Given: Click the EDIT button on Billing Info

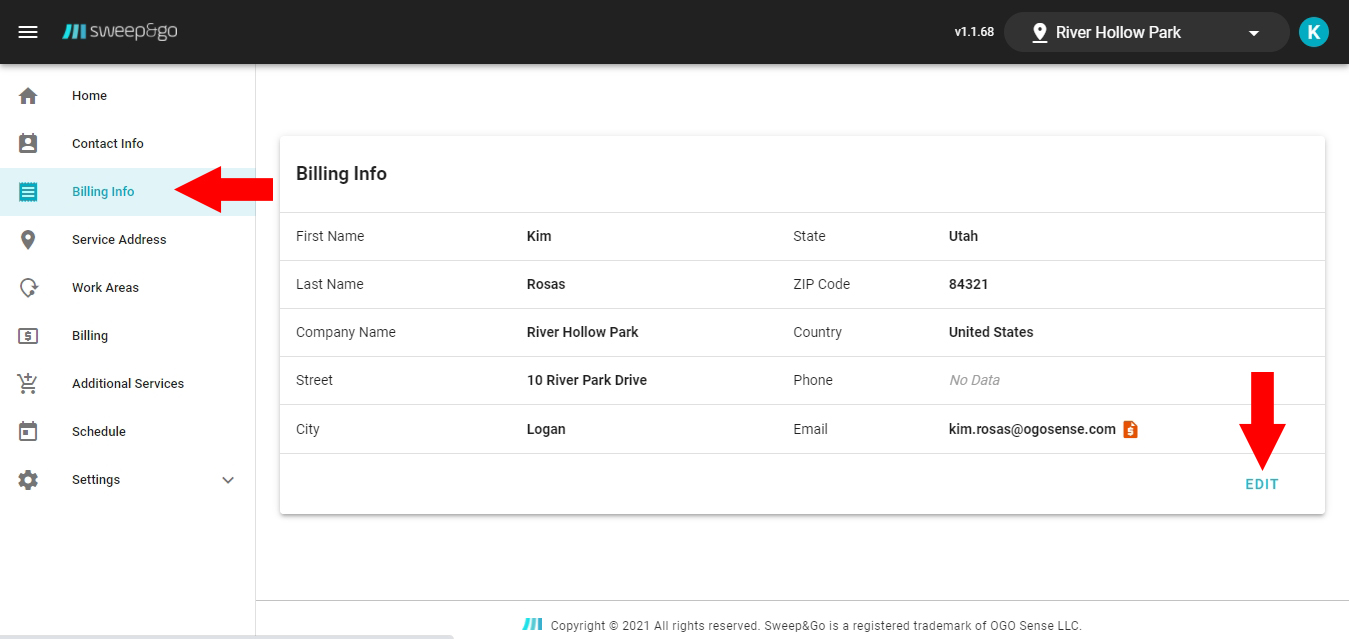Looking at the screenshot, I should tap(1261, 484).
